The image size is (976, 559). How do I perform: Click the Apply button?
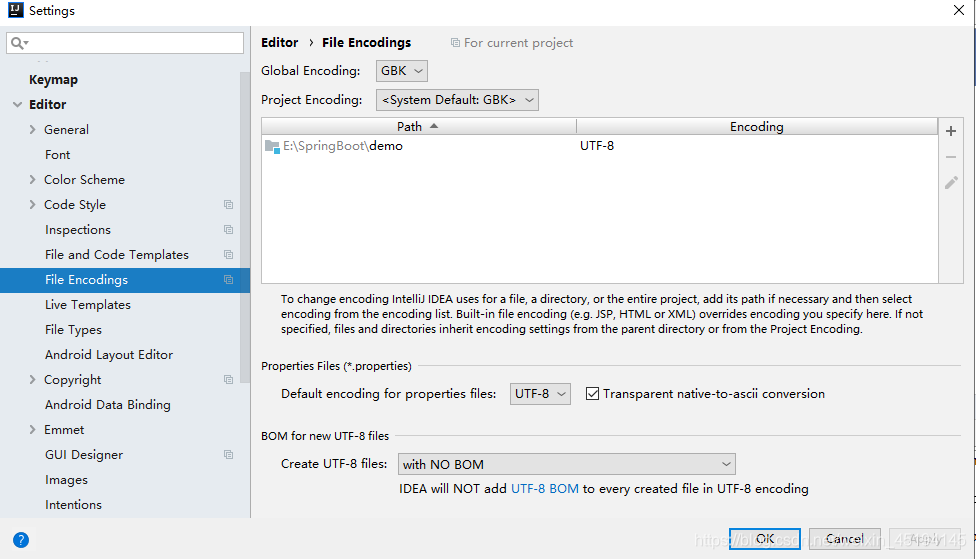[925, 539]
